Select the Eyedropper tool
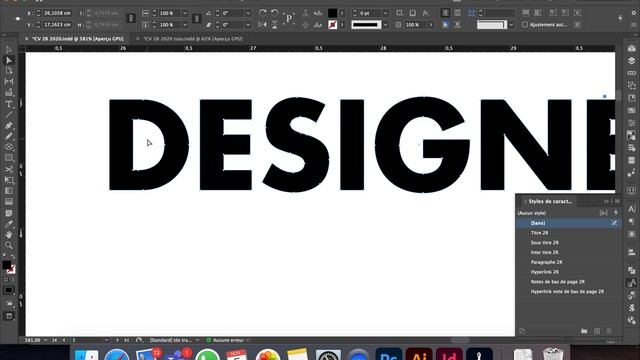This screenshot has width=640, height=360. click(9, 224)
